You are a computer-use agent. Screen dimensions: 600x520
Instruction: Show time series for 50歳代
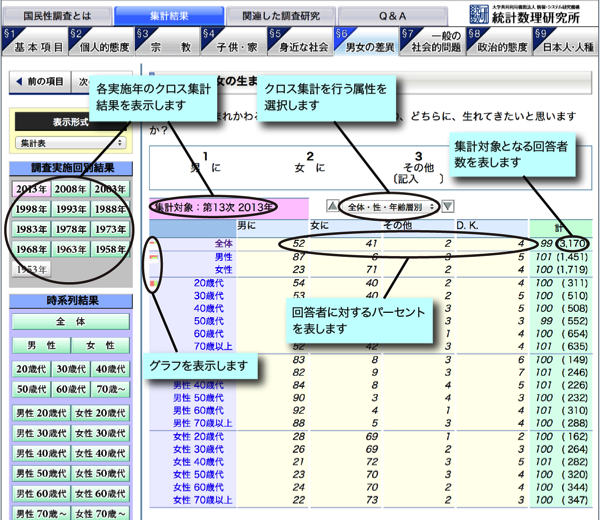31,390
